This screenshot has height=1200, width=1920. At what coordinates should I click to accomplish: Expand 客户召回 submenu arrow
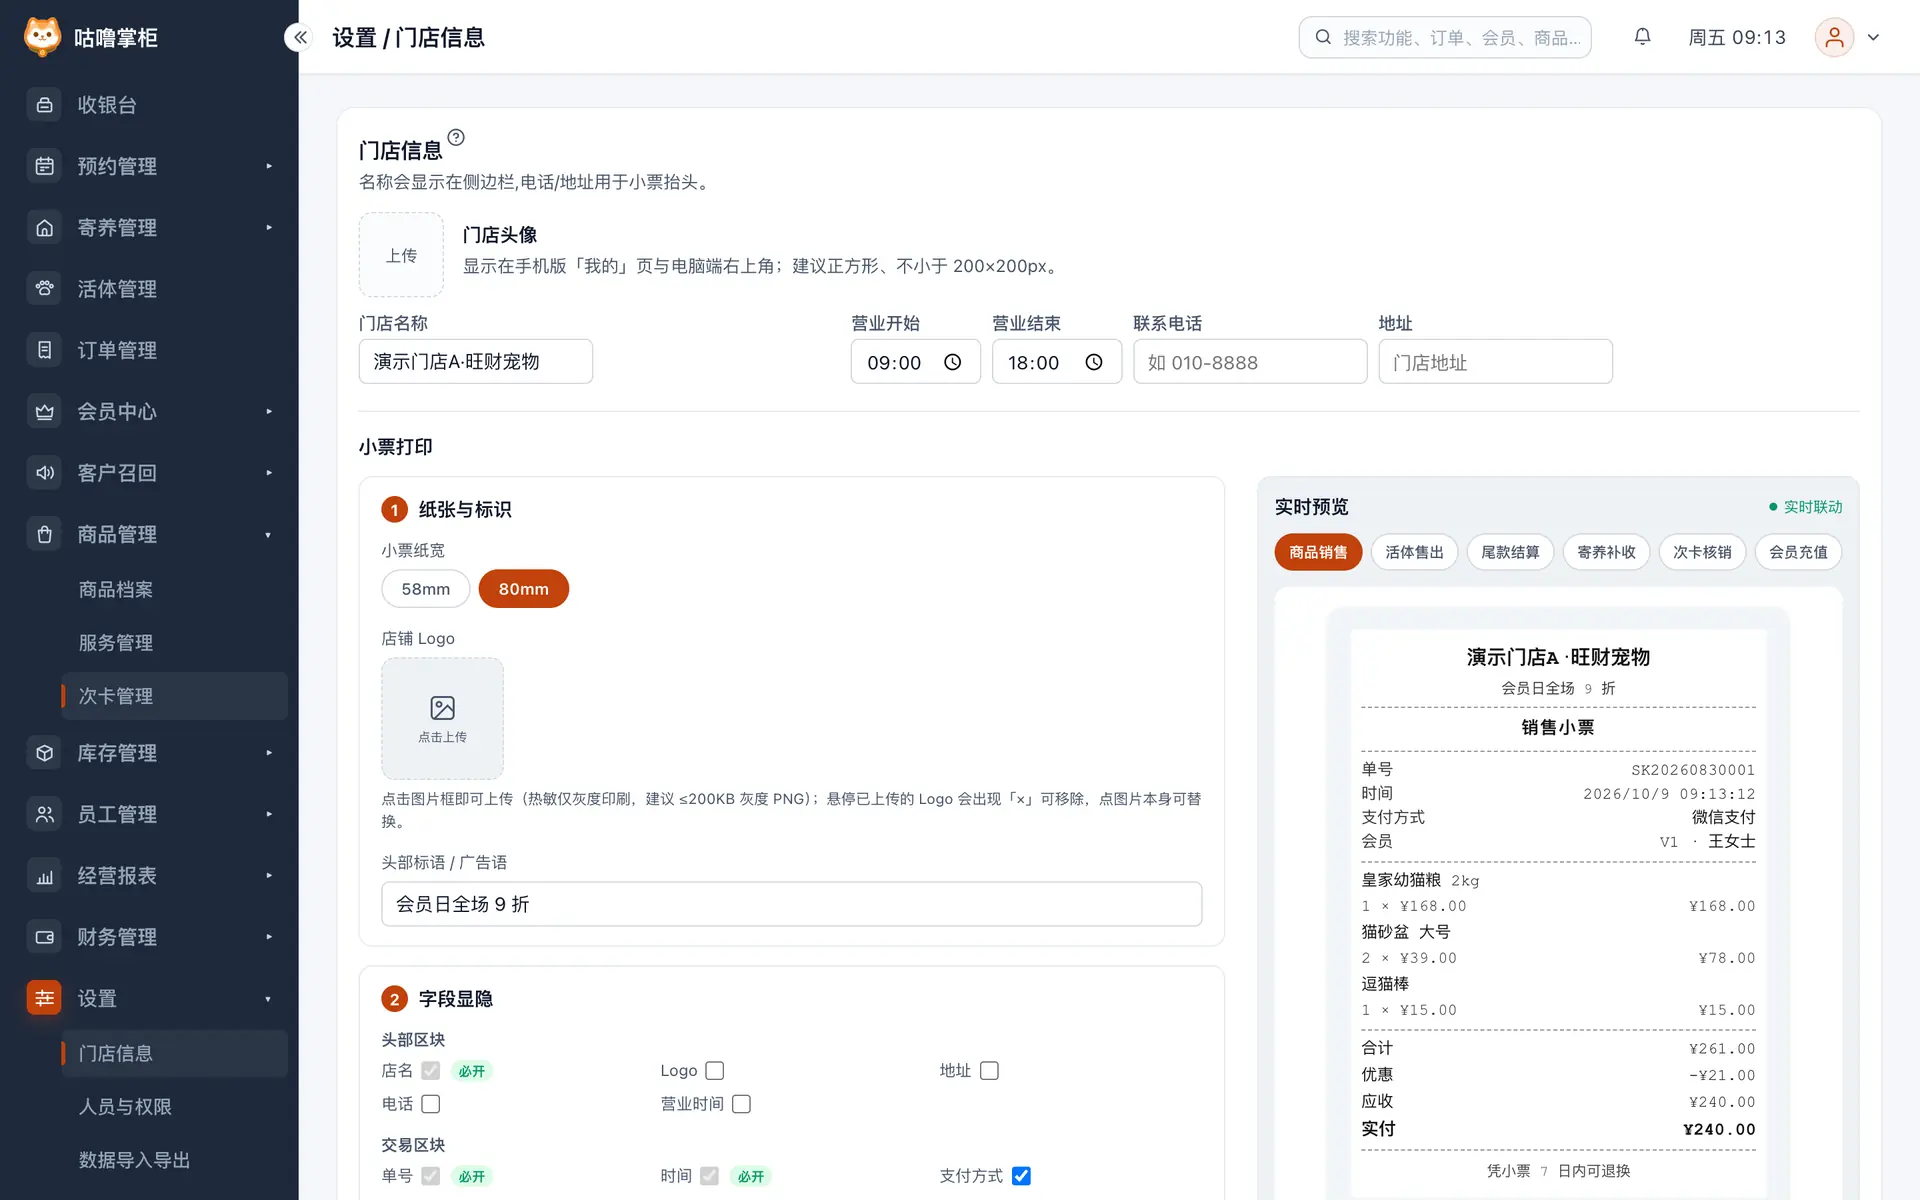269,473
